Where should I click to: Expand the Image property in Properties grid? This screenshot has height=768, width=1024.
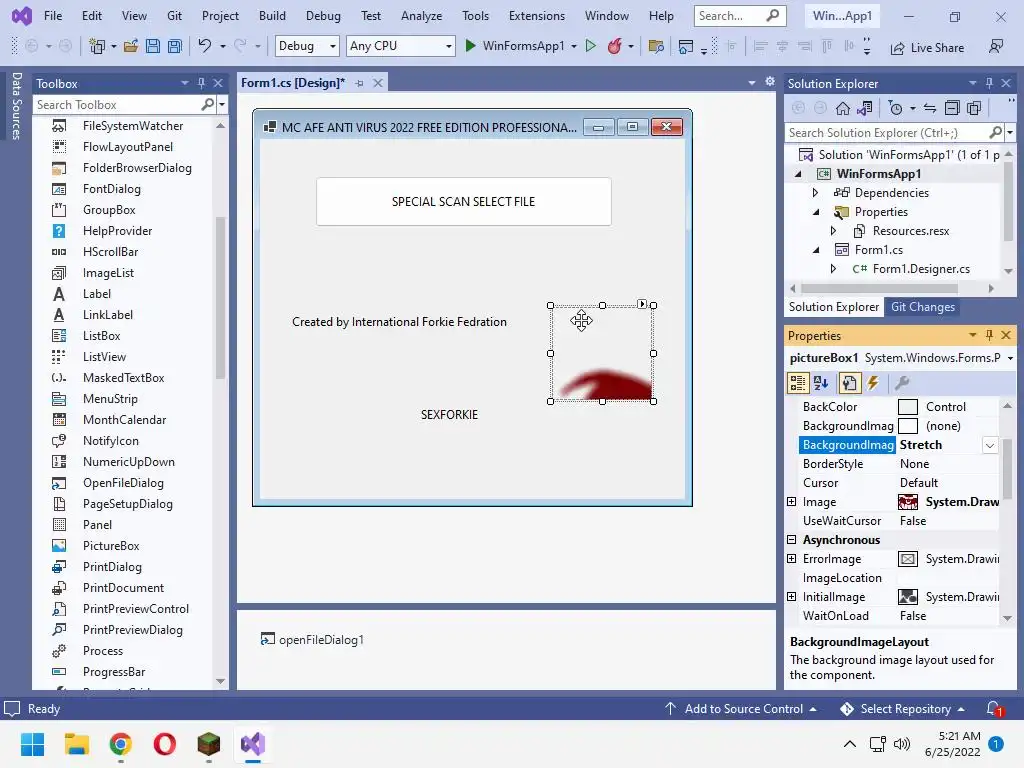click(792, 502)
